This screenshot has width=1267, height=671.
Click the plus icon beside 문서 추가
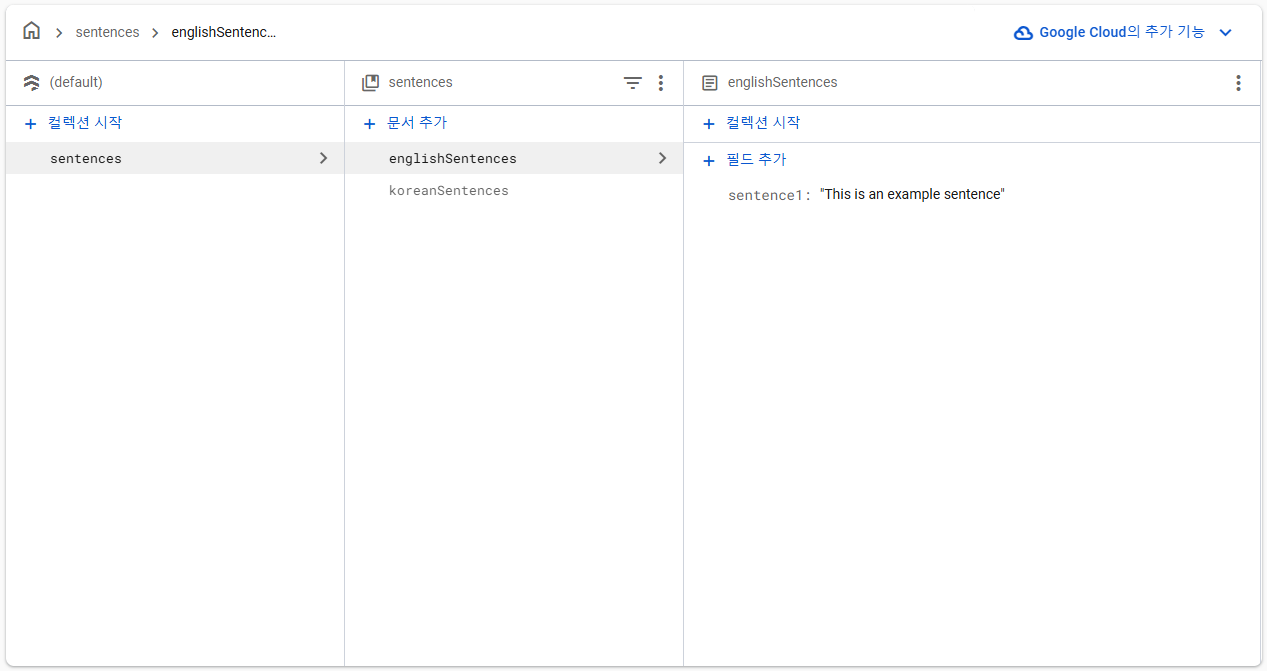[x=369, y=124]
